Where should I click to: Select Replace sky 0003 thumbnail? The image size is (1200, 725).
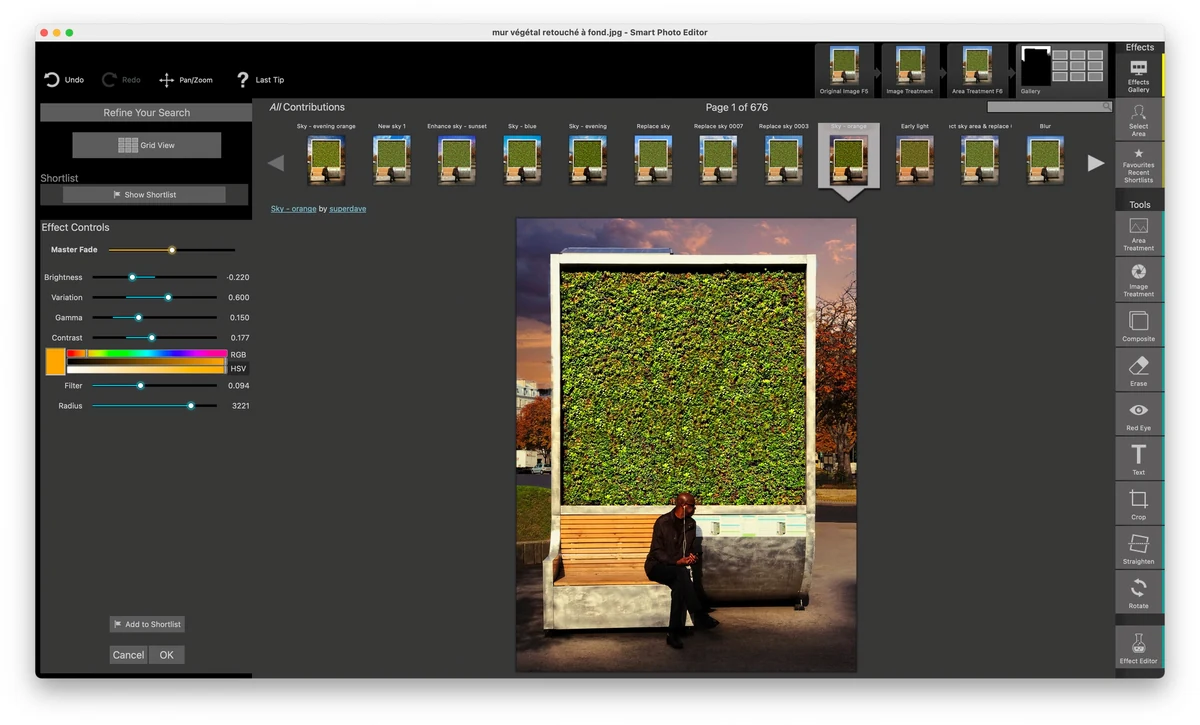784,160
